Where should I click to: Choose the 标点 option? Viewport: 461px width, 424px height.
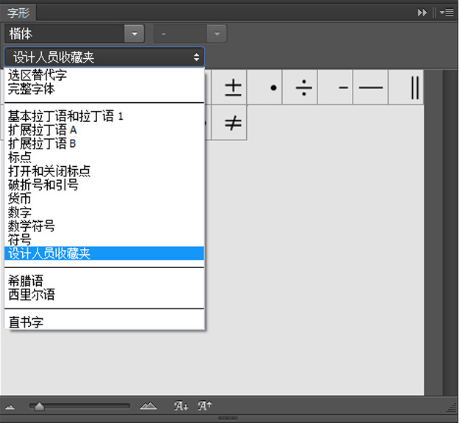[x=104, y=157]
